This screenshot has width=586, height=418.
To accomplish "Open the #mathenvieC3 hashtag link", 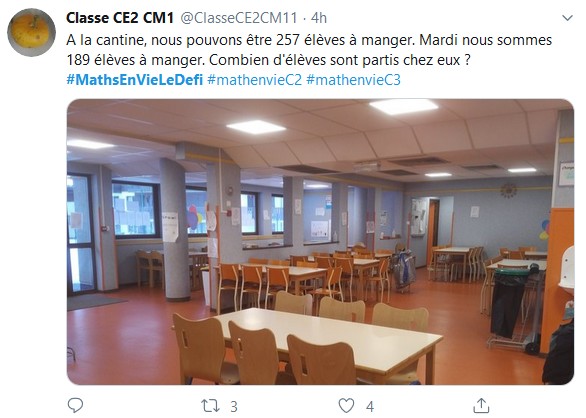I will click(353, 80).
